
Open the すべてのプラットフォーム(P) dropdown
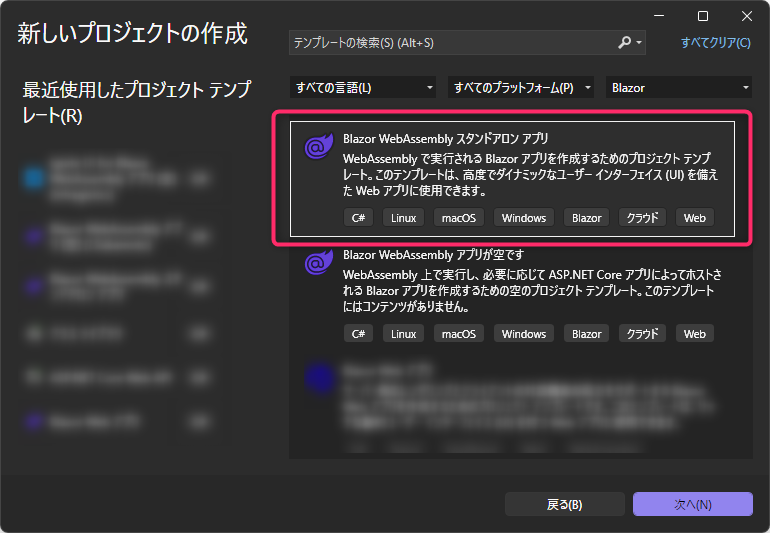[521, 87]
